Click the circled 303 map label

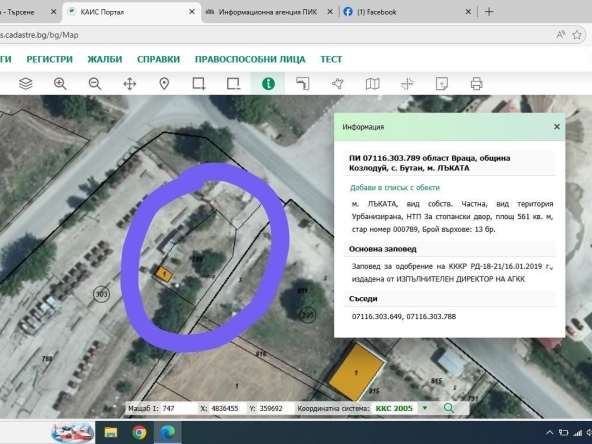[101, 294]
